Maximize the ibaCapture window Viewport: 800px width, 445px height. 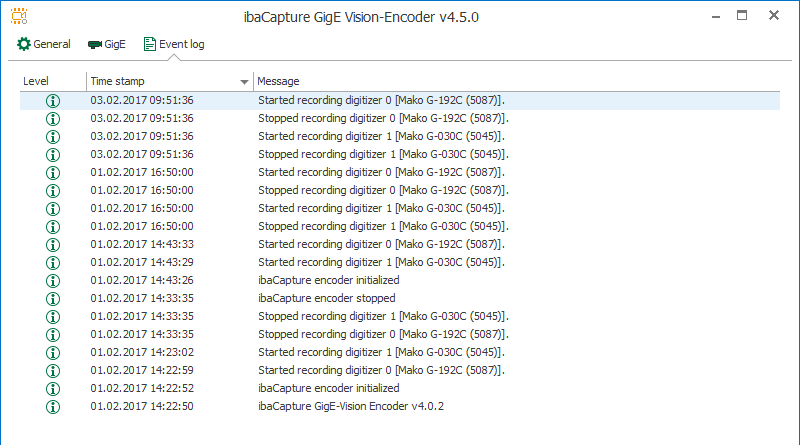click(x=742, y=16)
